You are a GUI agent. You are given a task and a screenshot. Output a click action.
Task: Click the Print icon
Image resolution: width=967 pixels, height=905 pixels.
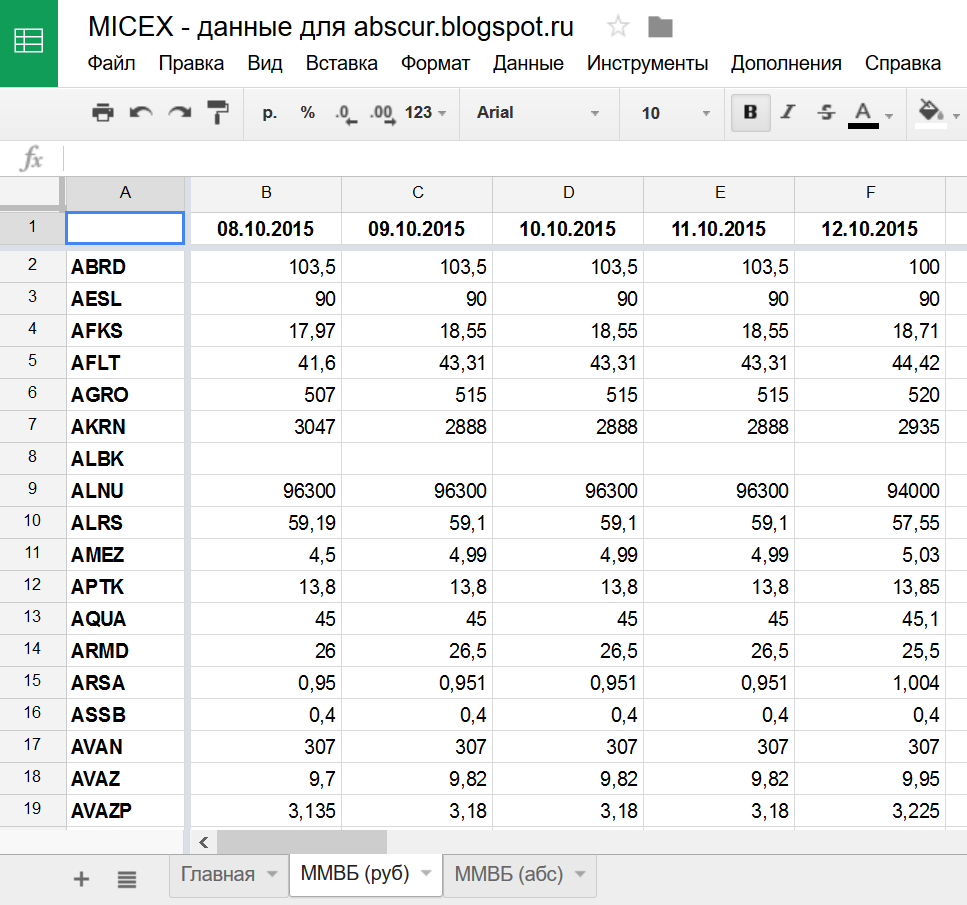click(x=102, y=112)
